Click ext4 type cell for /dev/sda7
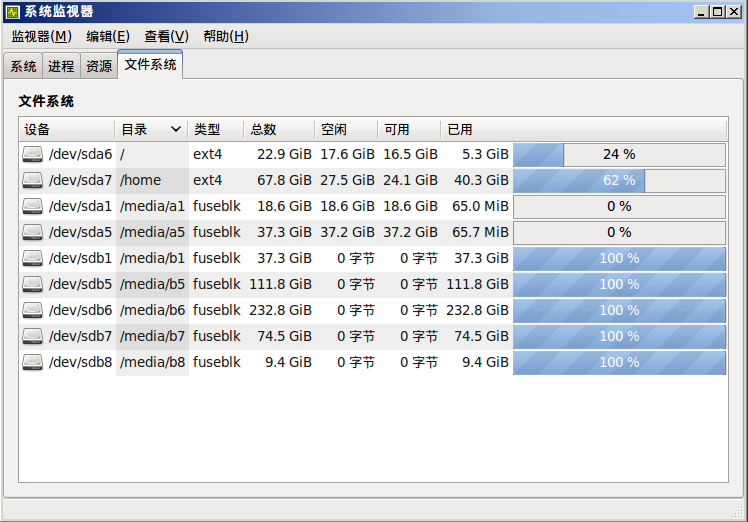748x522 pixels. [208, 180]
